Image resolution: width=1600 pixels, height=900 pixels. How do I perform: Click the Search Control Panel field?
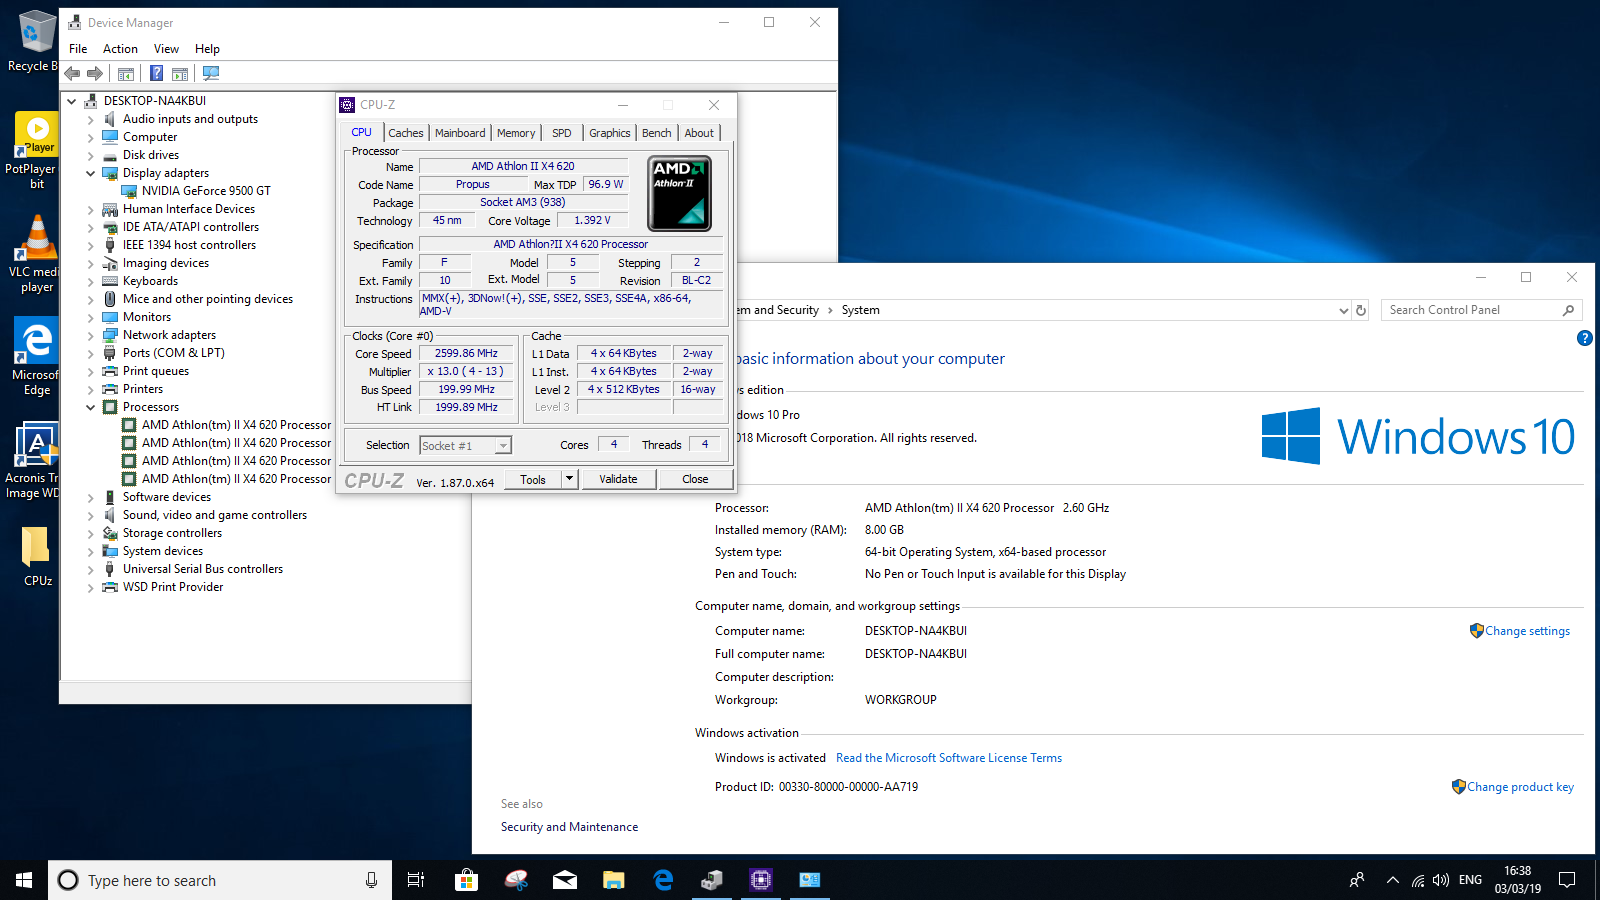pos(1470,310)
